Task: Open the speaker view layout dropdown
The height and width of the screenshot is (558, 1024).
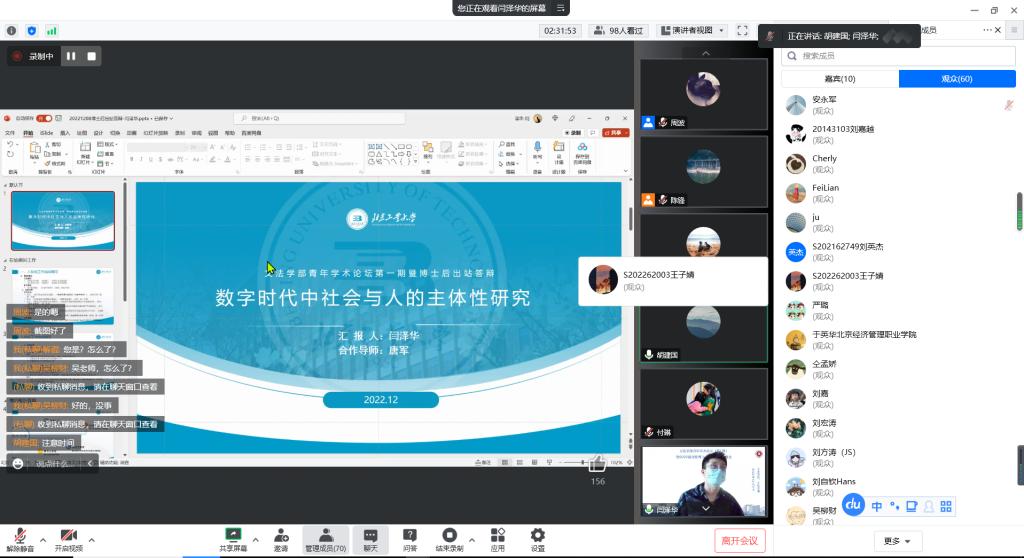Action: tap(692, 31)
